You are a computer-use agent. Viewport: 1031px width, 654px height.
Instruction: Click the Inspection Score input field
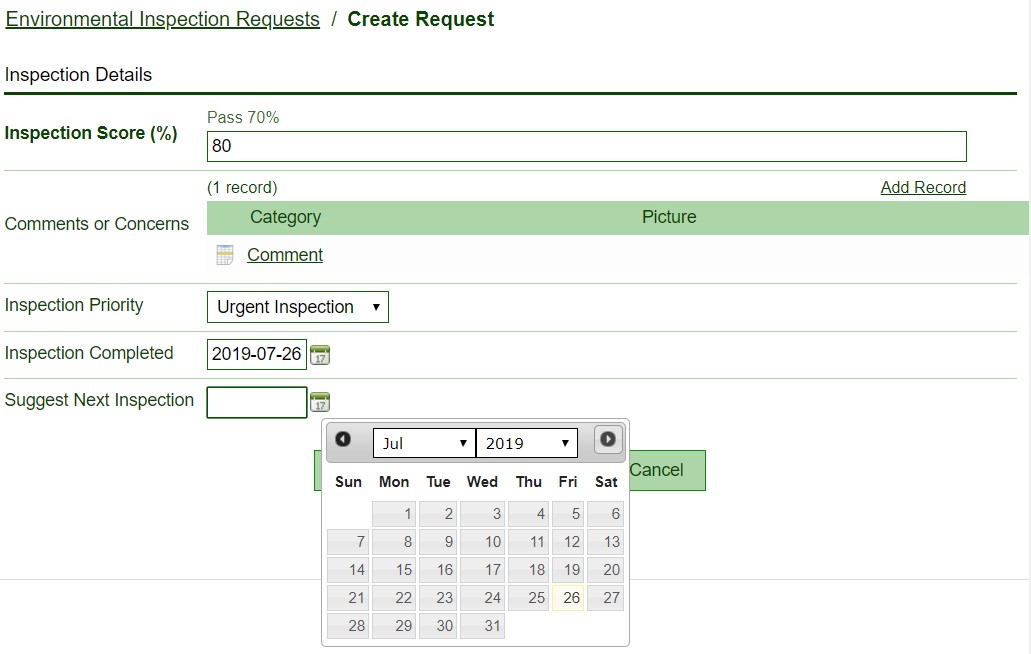coord(586,146)
